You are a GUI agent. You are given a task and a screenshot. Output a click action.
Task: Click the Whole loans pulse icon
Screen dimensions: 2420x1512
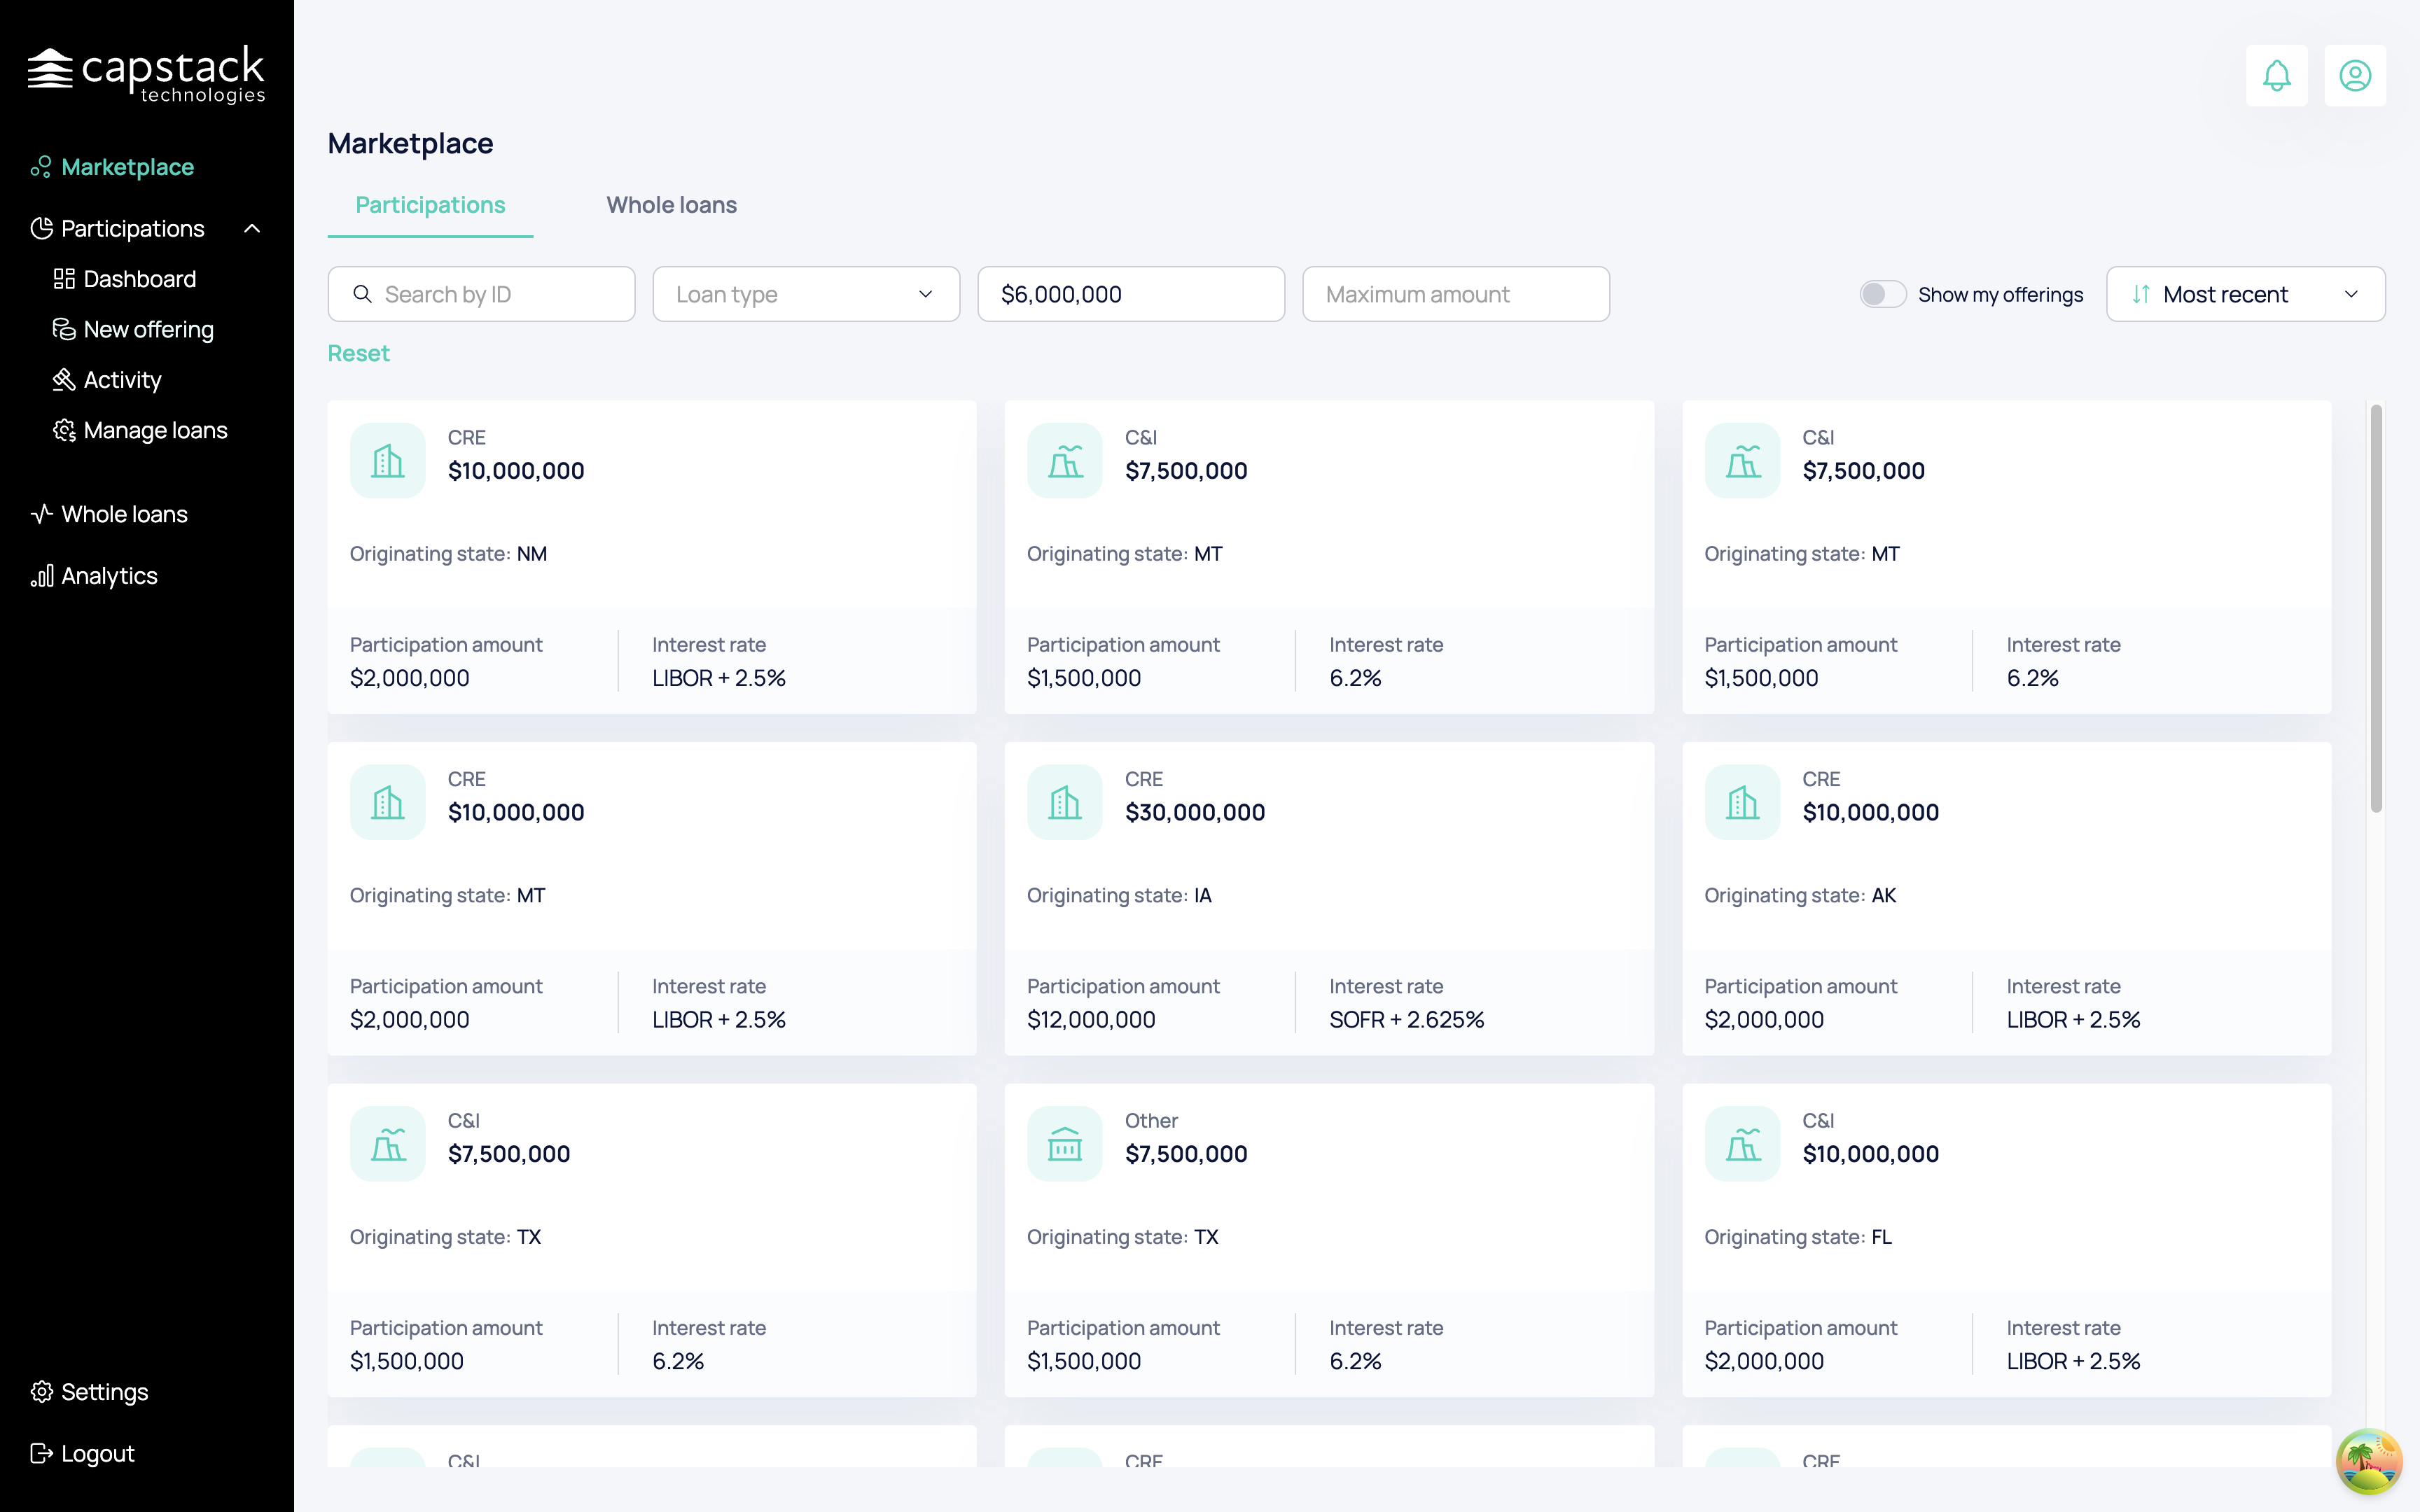click(x=41, y=514)
